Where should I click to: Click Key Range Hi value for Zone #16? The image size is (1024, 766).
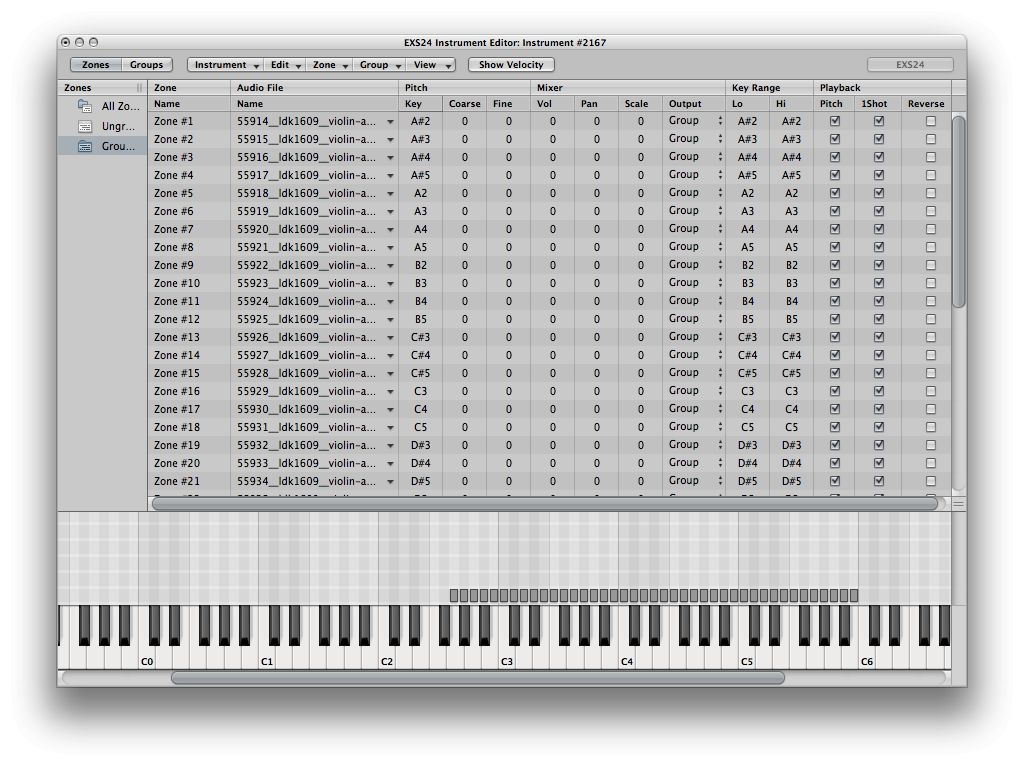pos(792,391)
